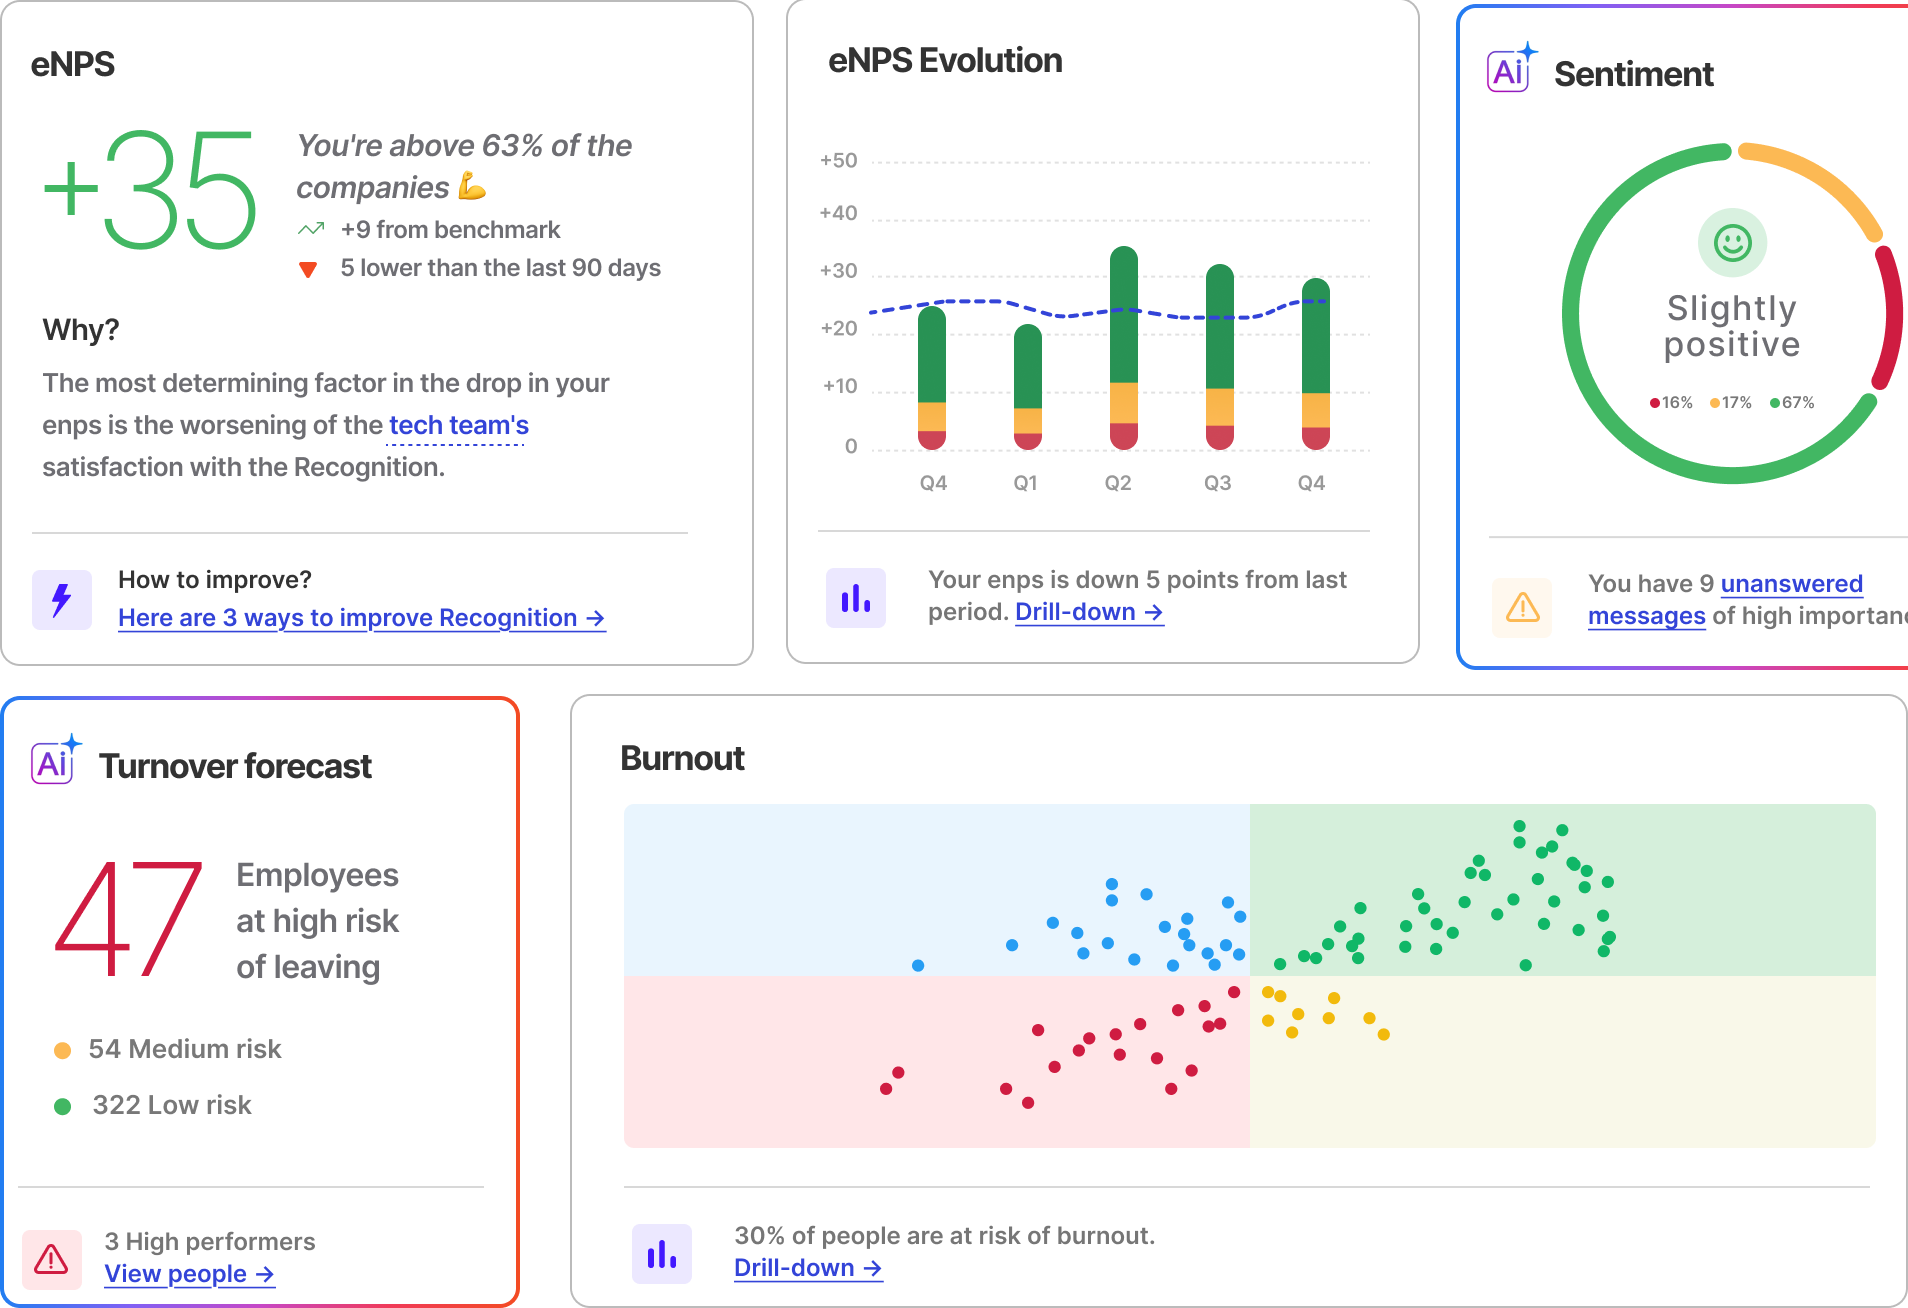Click the lightning bolt improve icon
The width and height of the screenshot is (1908, 1308).
pyautogui.click(x=62, y=600)
